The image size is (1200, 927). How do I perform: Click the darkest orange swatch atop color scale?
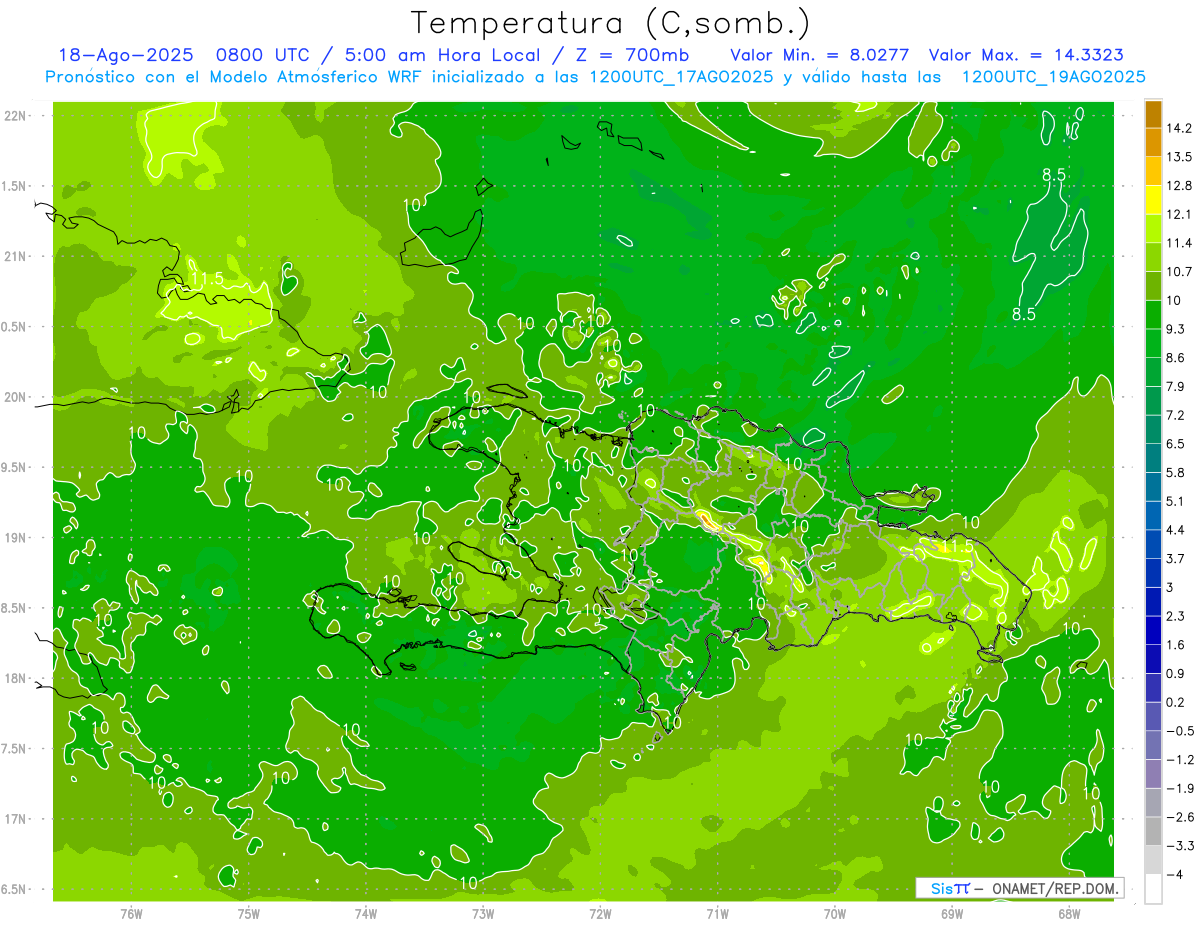click(x=1153, y=114)
